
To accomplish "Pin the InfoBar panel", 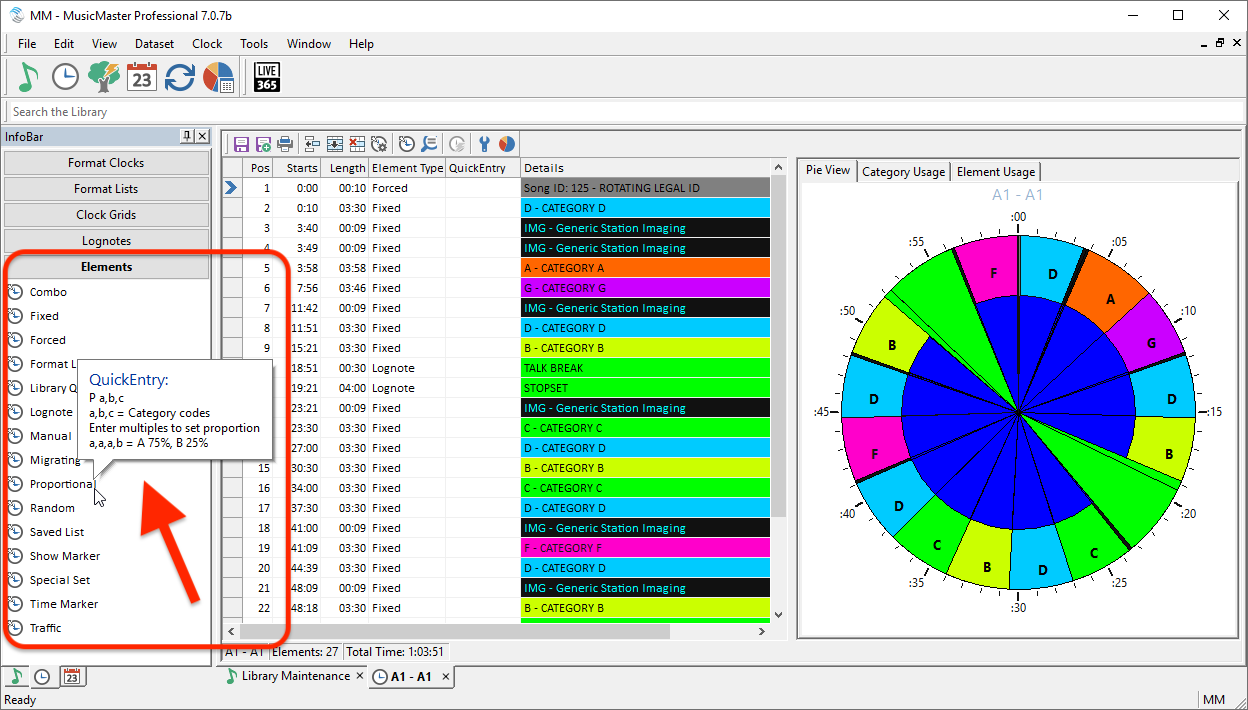I will click(186, 136).
